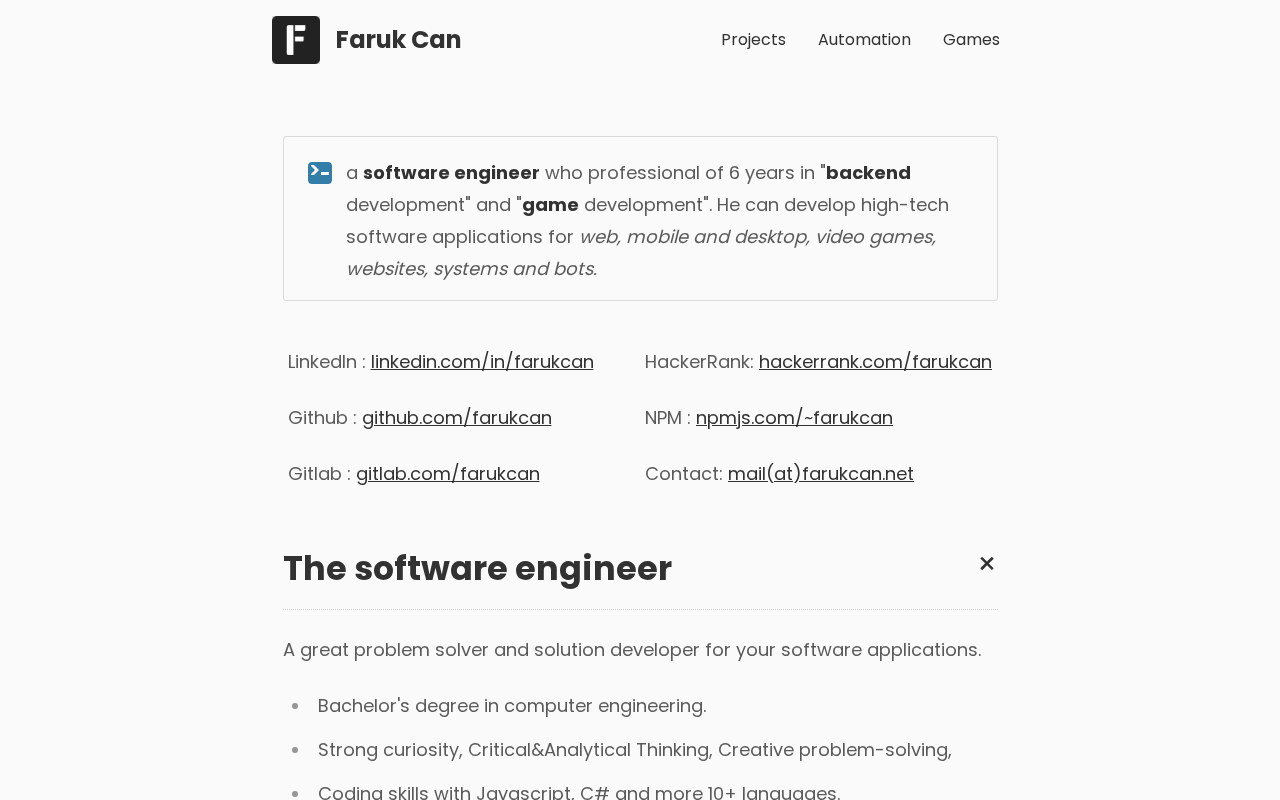
Task: Click the F logo icon
Action: 296,40
